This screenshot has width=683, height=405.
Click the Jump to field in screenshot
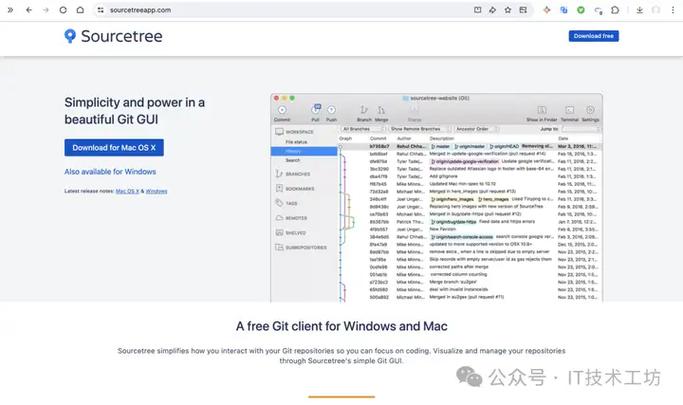[581, 129]
